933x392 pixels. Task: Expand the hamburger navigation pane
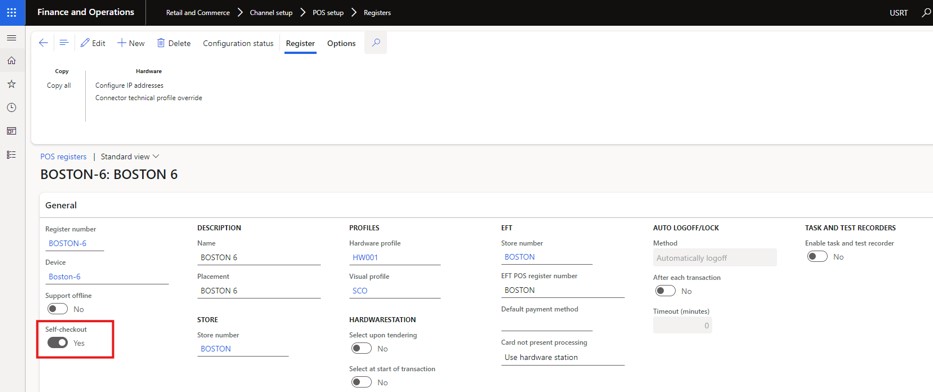click(11, 38)
